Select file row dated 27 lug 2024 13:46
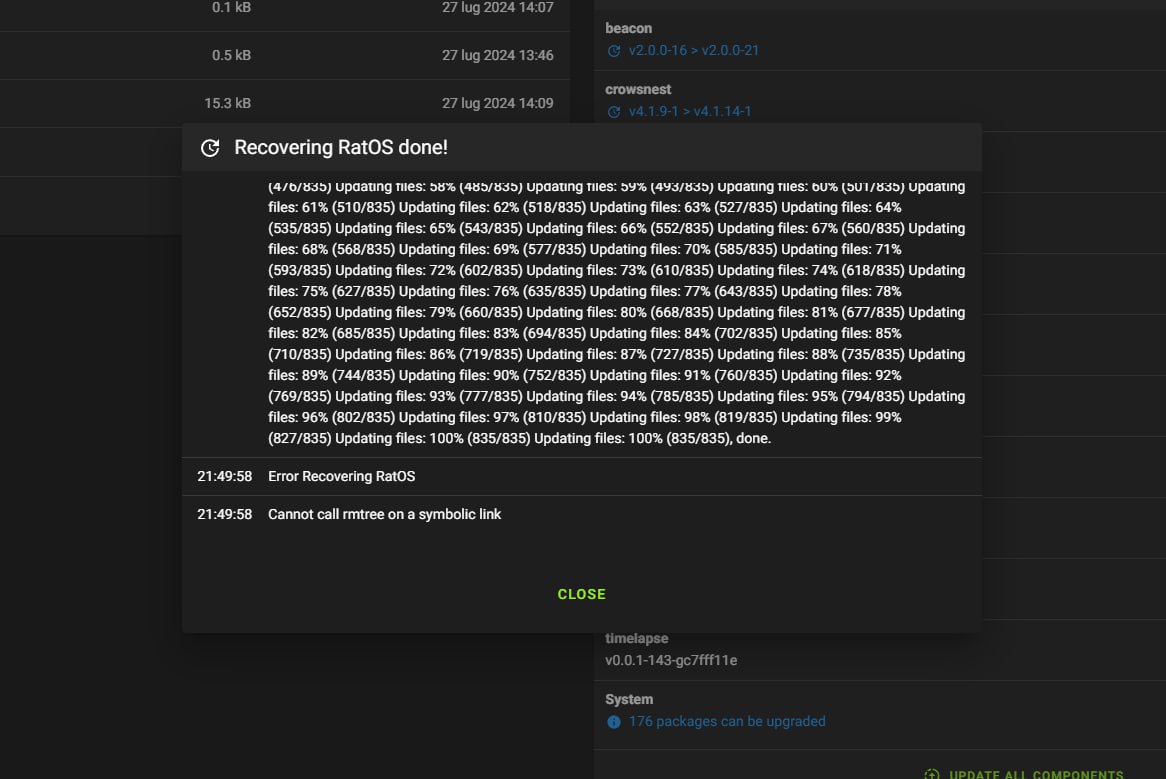Screen dimensions: 1166x779 click(285, 56)
